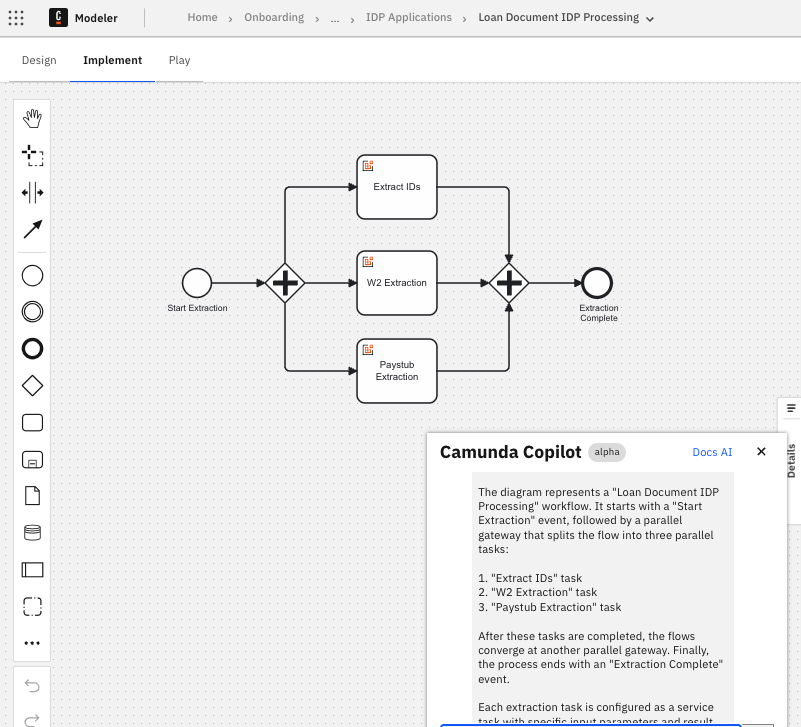Select the joining parallel gateway
Screen dimensions: 801x727
click(x=509, y=283)
